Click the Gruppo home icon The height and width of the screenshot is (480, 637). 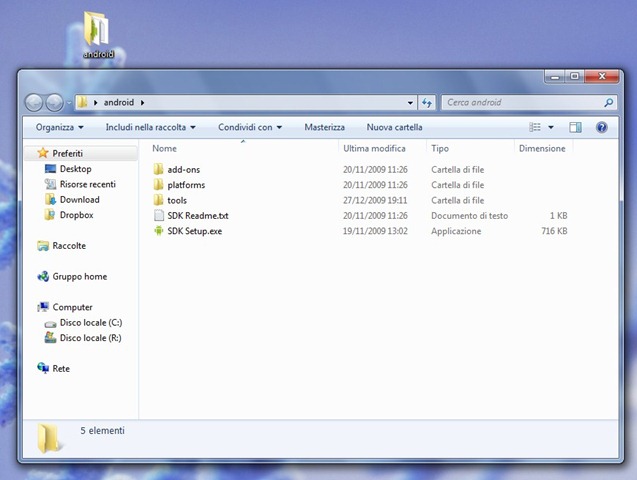click(x=43, y=277)
